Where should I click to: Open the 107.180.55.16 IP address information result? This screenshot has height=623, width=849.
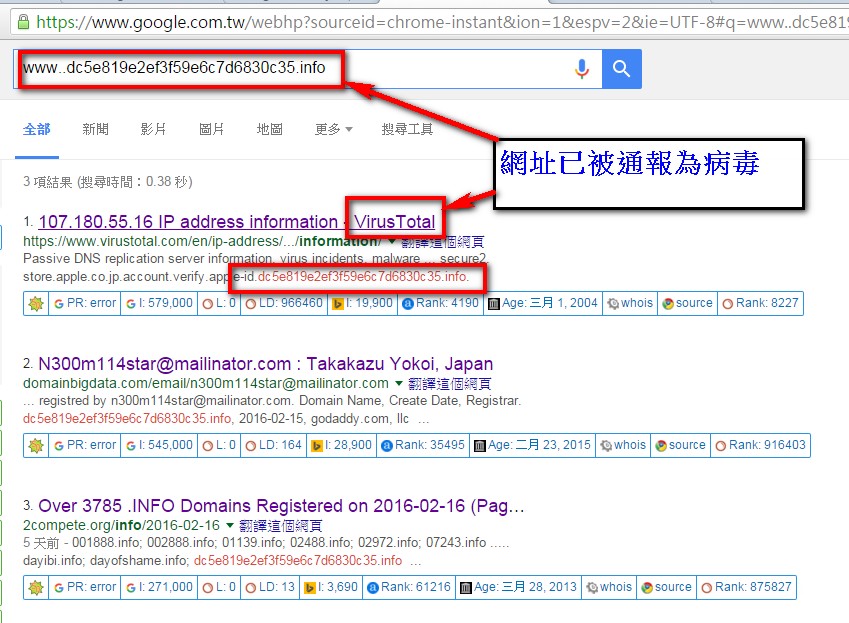tap(237, 222)
